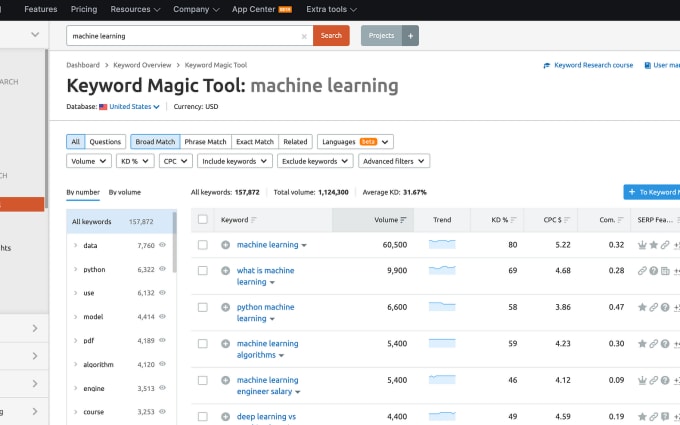
Task: Check 'machine learning engineer salary' checkbox
Action: click(203, 380)
